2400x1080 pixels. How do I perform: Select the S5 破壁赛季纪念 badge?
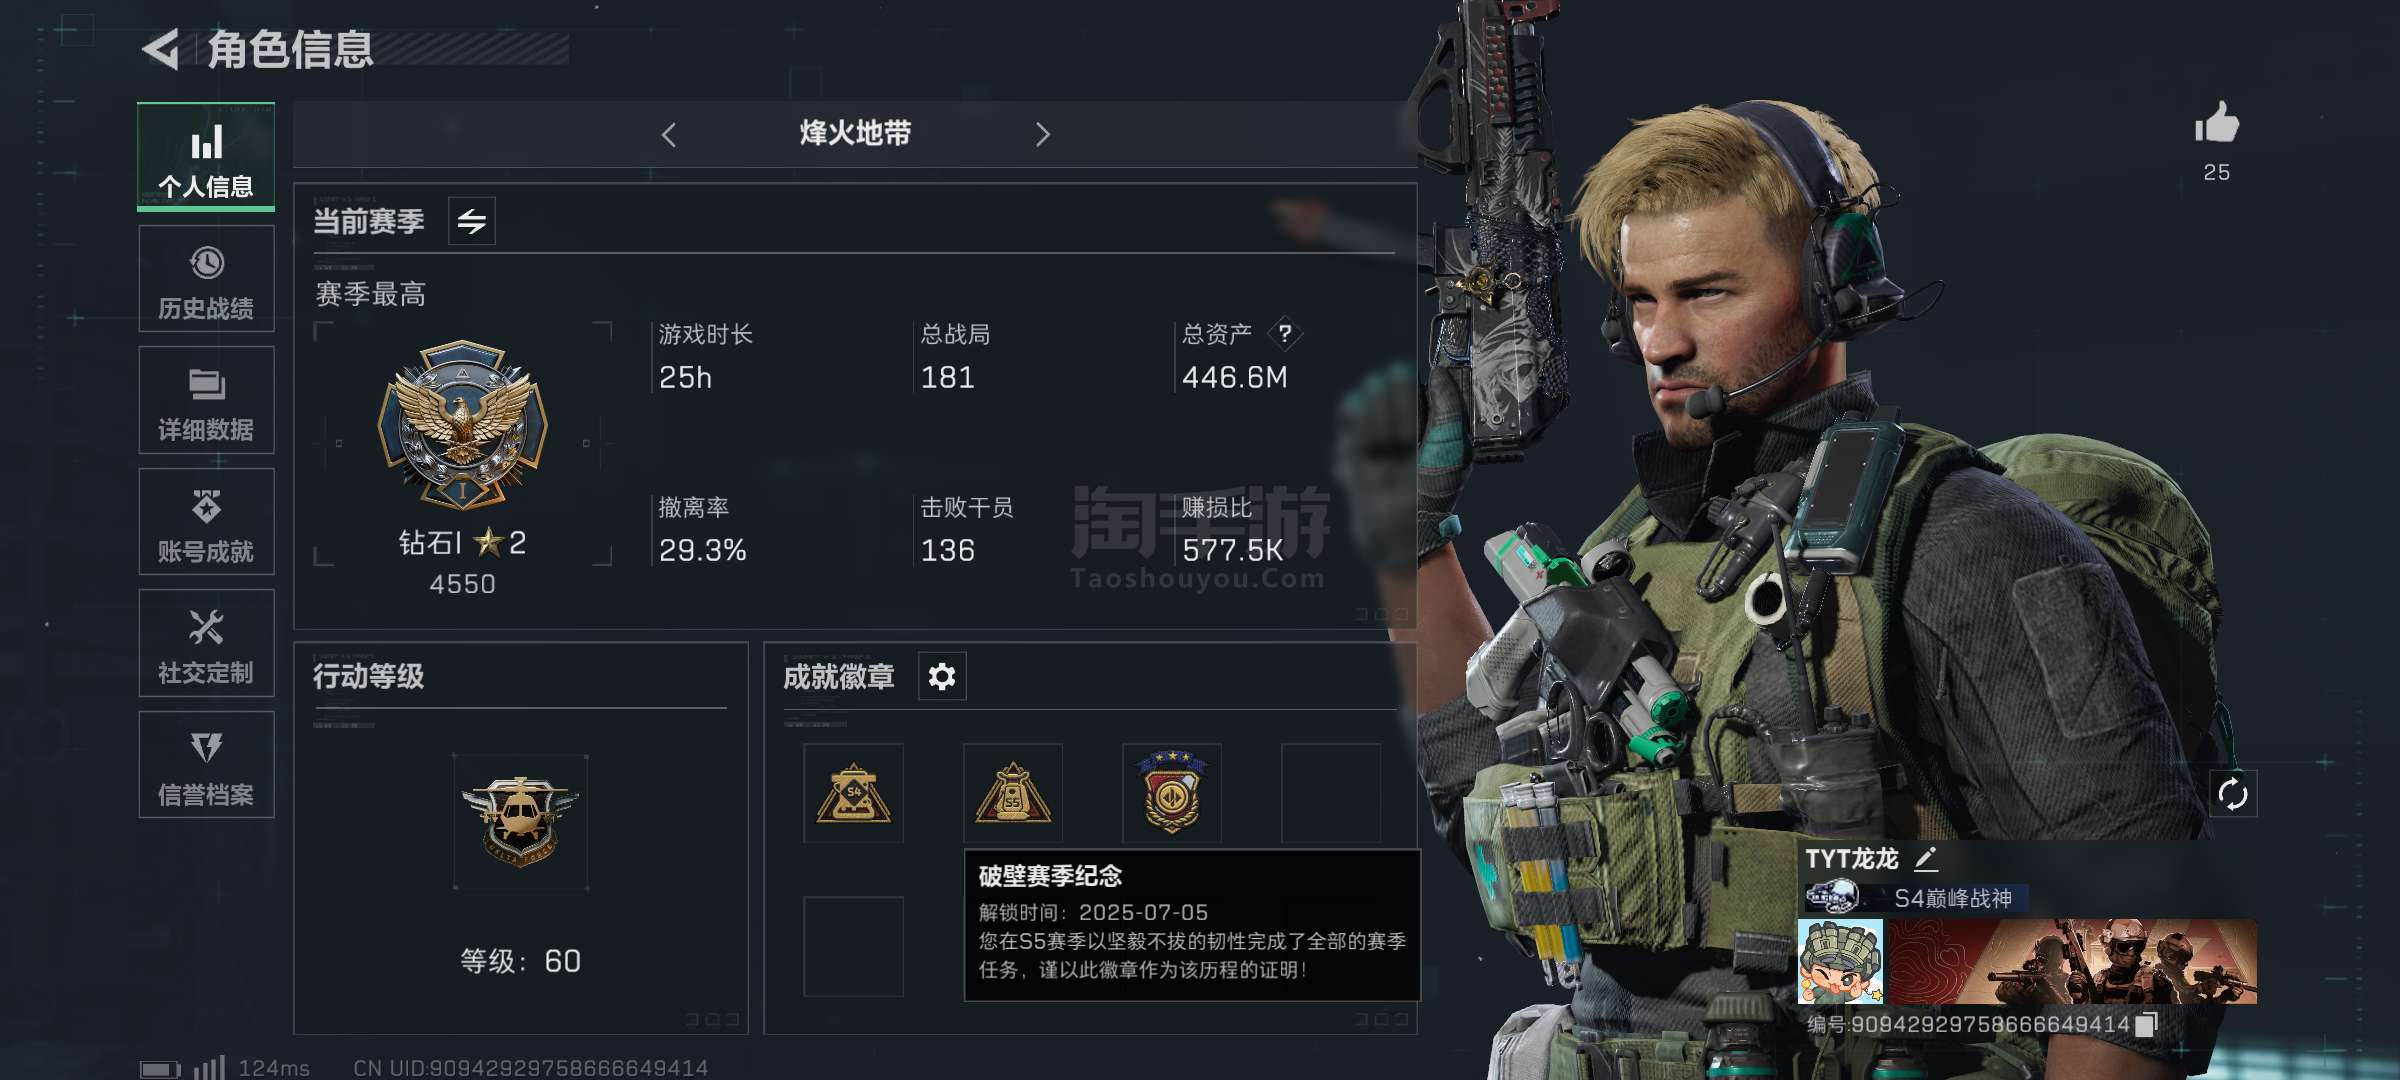[1012, 794]
